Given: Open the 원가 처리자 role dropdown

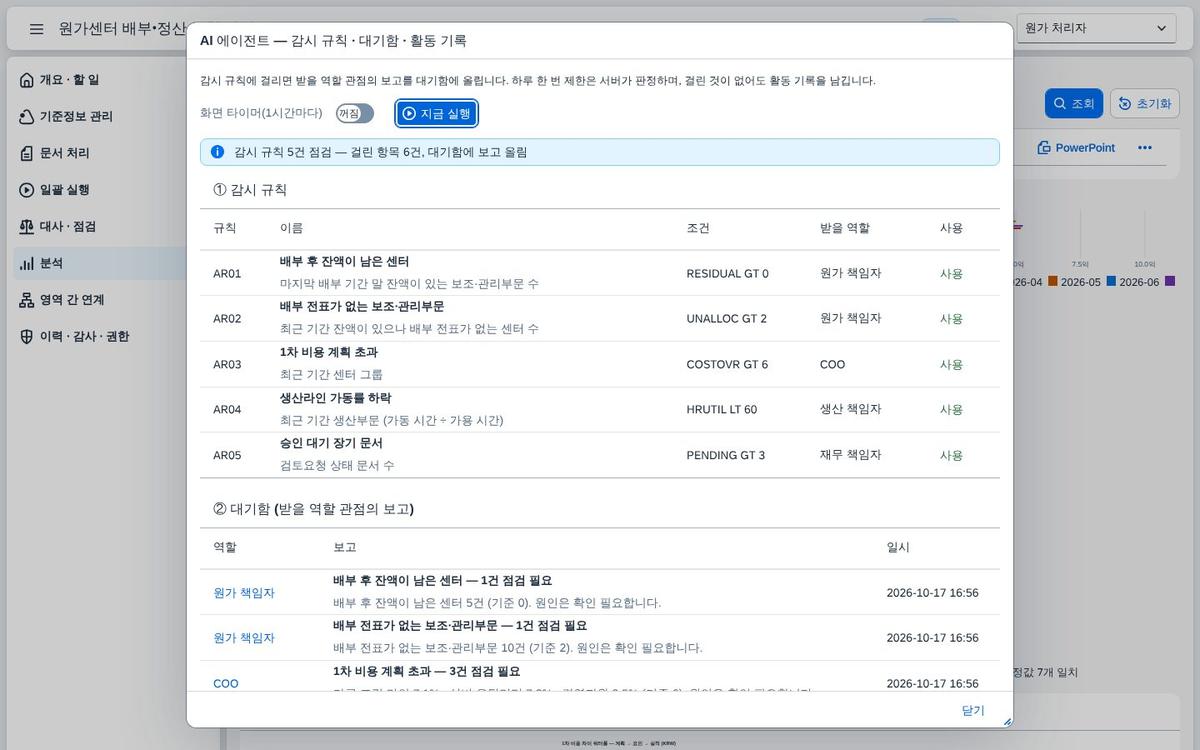Looking at the screenshot, I should pos(1096,28).
